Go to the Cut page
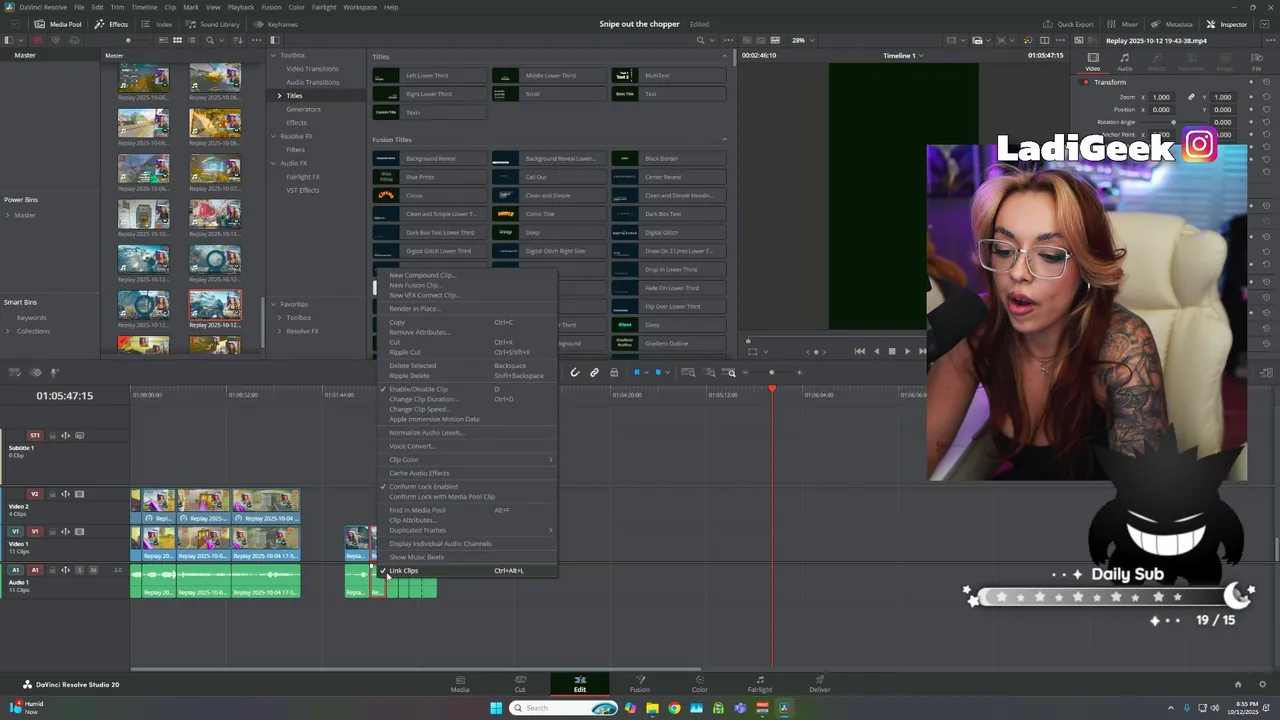Image resolution: width=1280 pixels, height=720 pixels. tap(520, 684)
